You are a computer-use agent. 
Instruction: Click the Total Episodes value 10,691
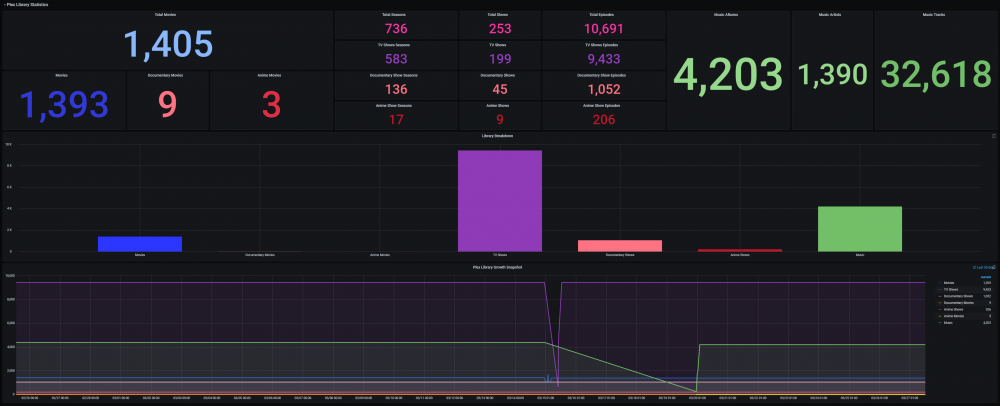pyautogui.click(x=603, y=29)
